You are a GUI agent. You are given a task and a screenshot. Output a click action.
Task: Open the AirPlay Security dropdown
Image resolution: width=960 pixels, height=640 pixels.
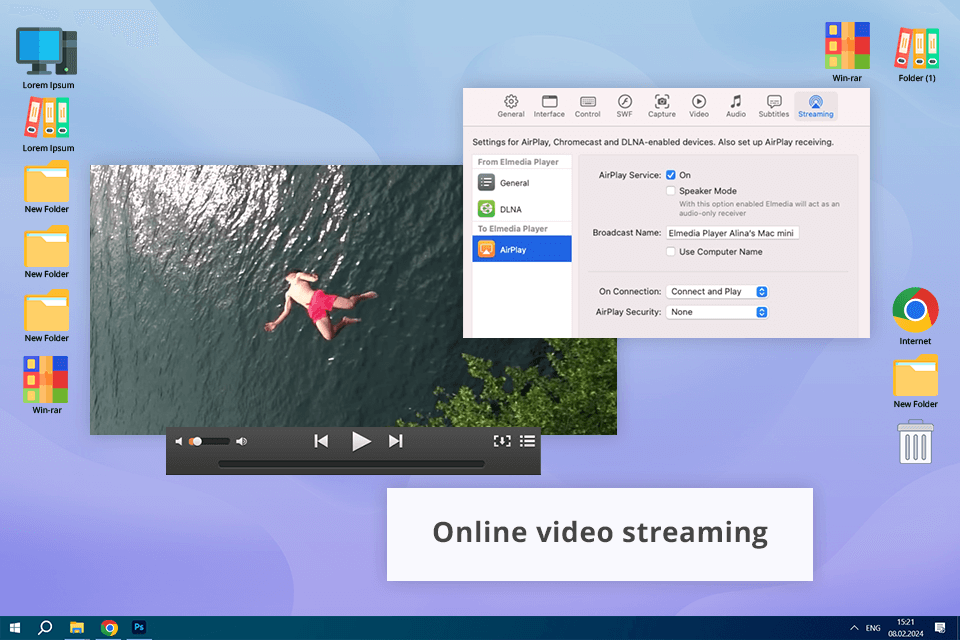[716, 312]
